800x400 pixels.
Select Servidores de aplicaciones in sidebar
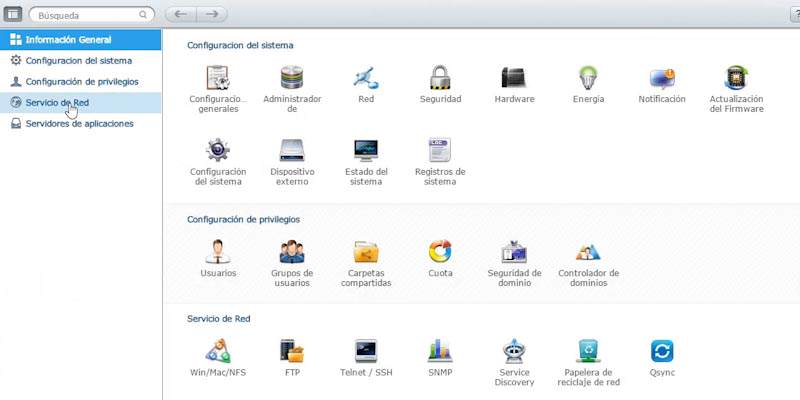[81, 123]
